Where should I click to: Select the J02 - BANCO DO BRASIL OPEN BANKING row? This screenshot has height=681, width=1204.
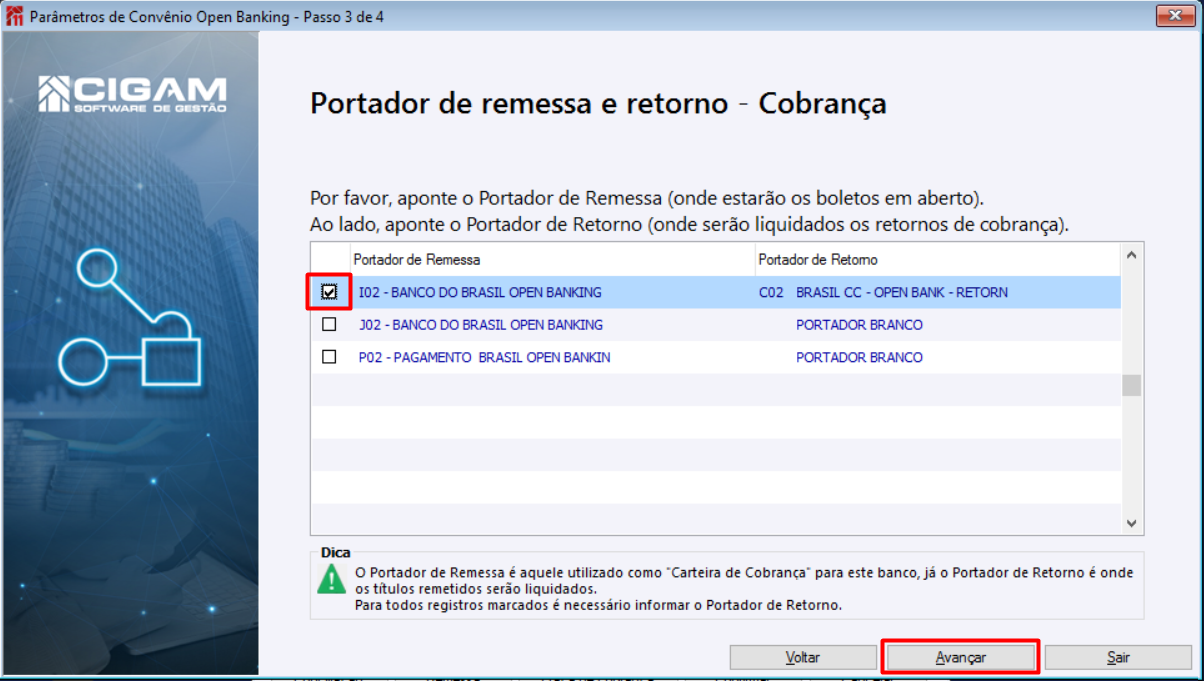tap(715, 325)
